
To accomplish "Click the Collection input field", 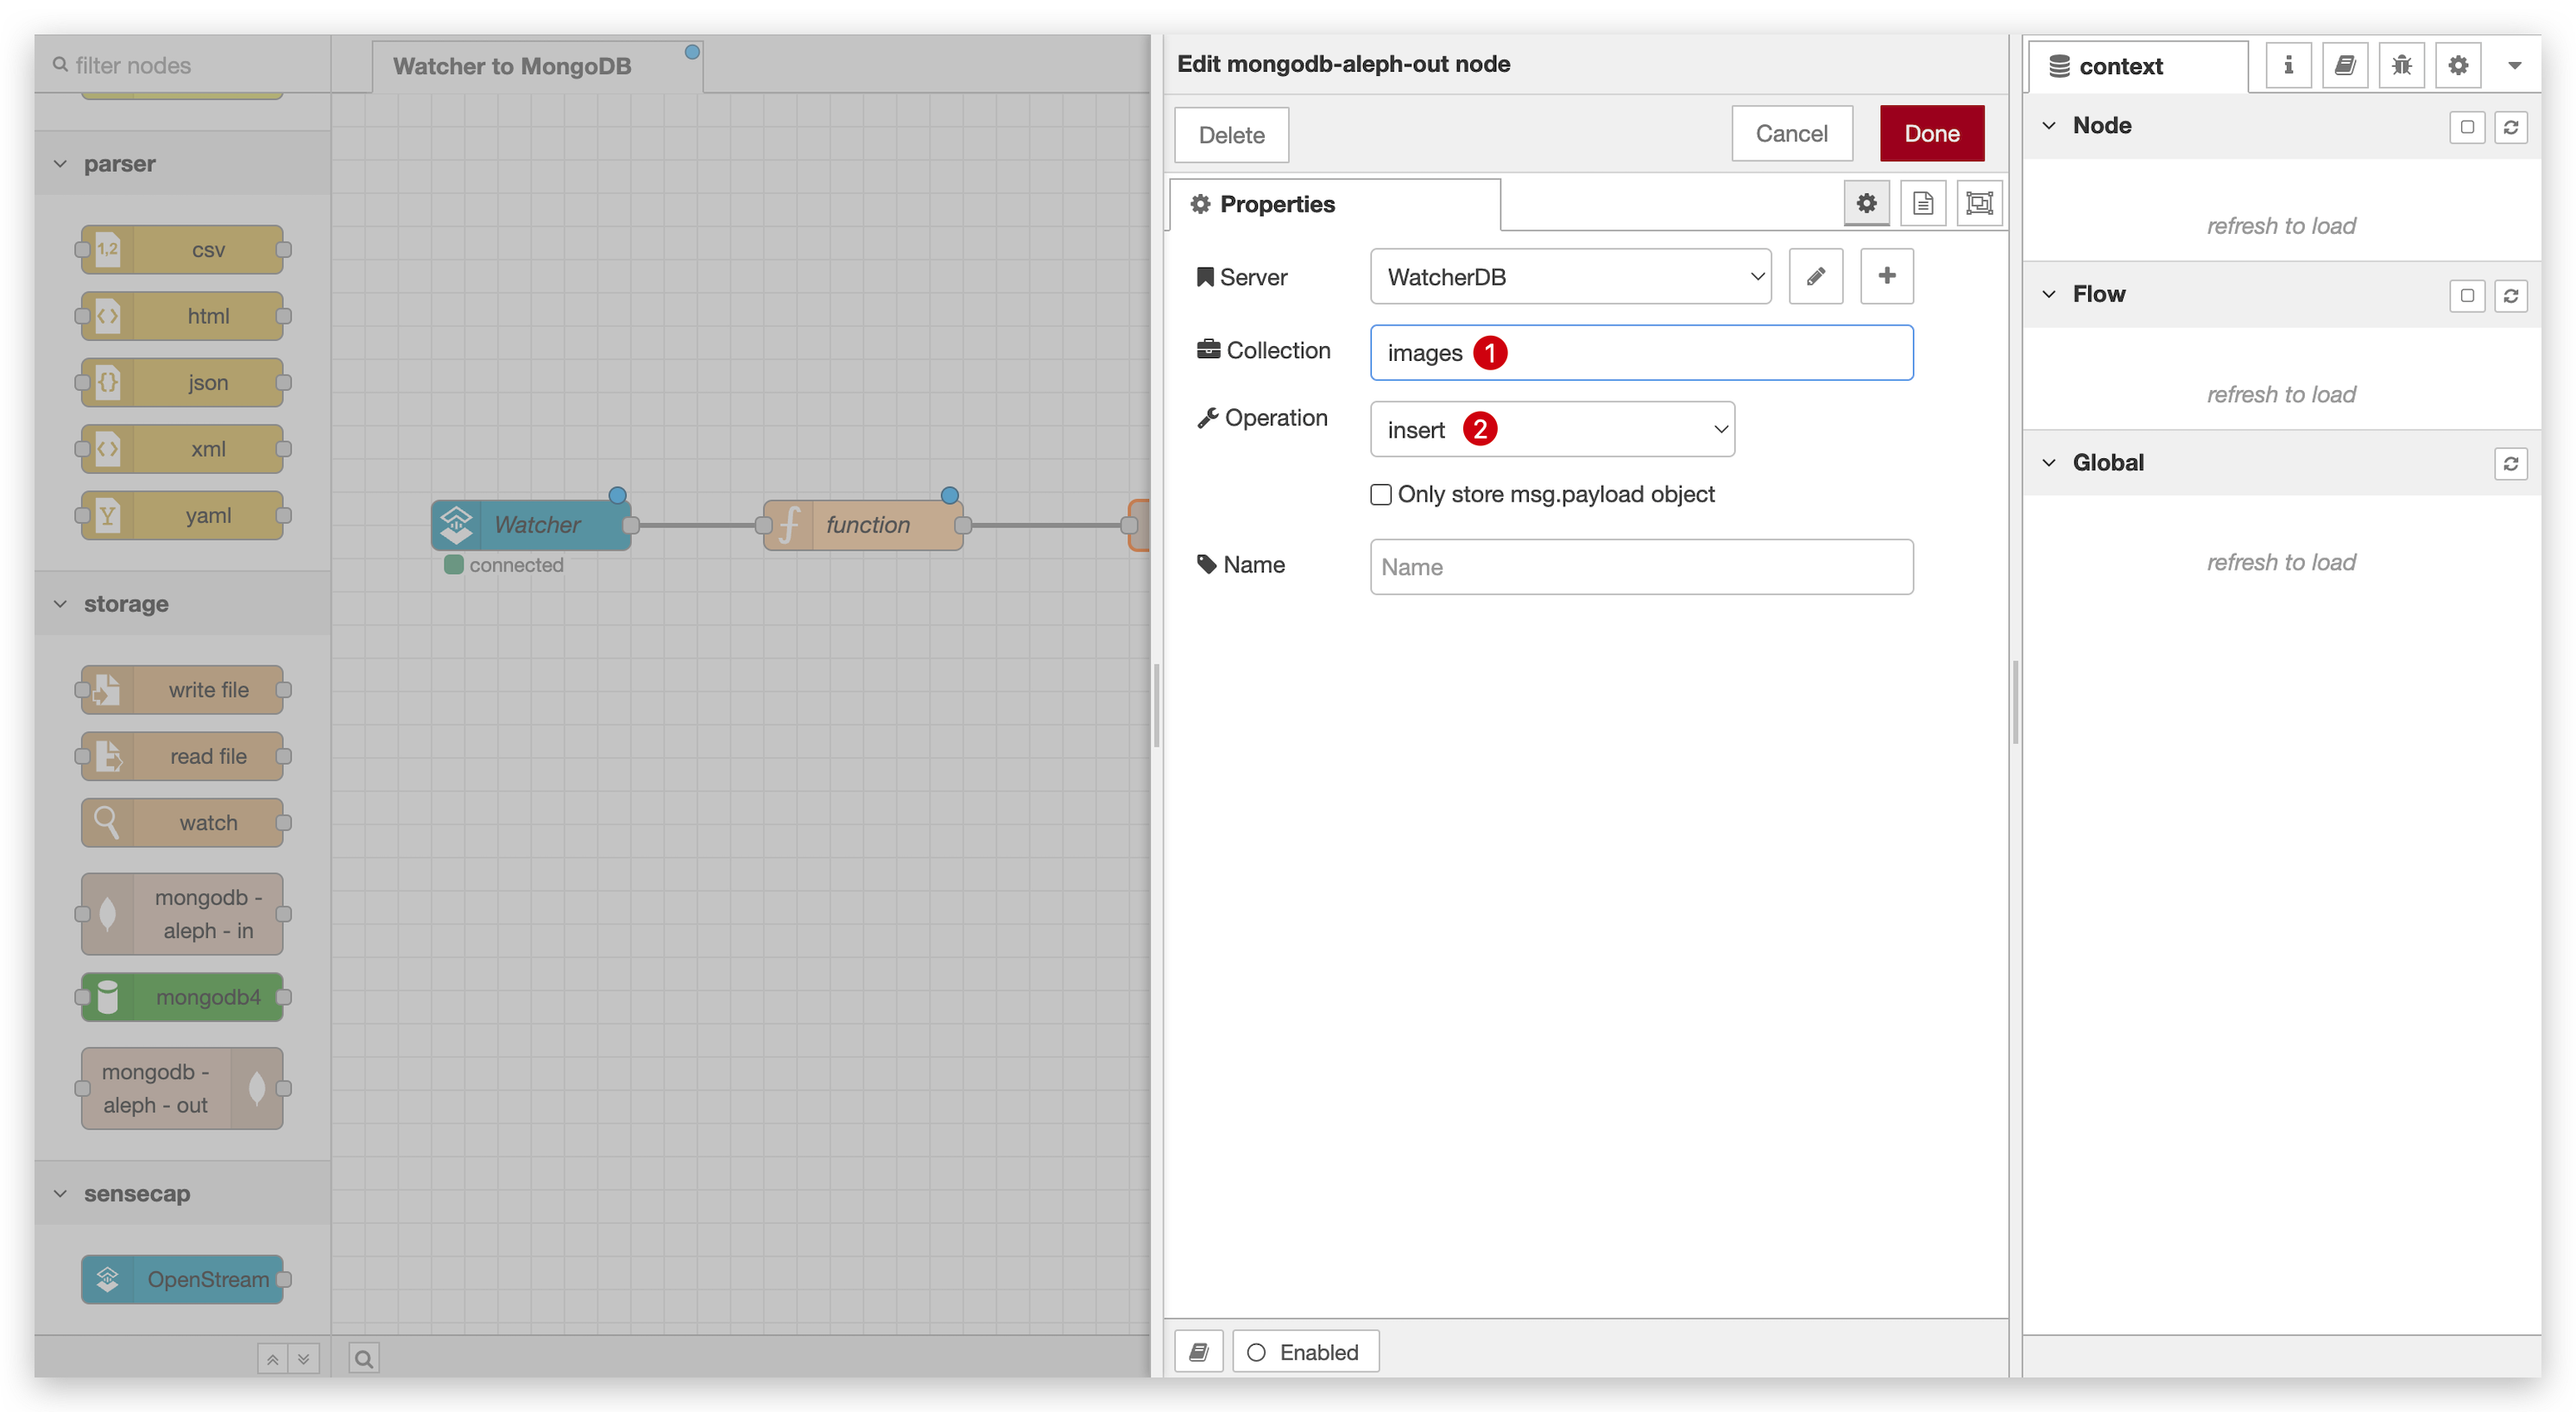I will [x=1641, y=353].
